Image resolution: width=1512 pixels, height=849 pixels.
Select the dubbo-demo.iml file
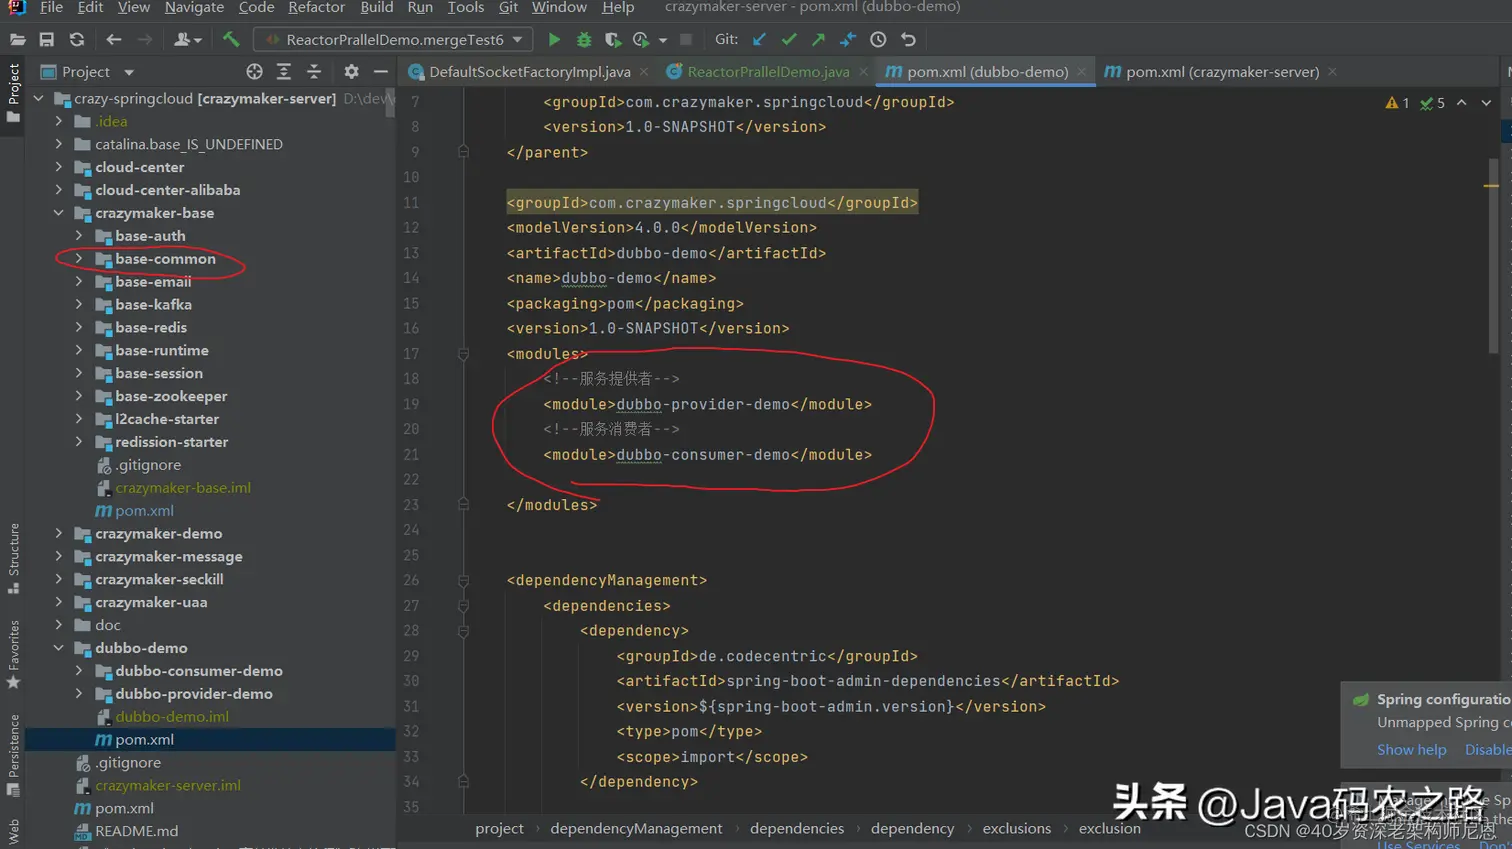click(171, 717)
